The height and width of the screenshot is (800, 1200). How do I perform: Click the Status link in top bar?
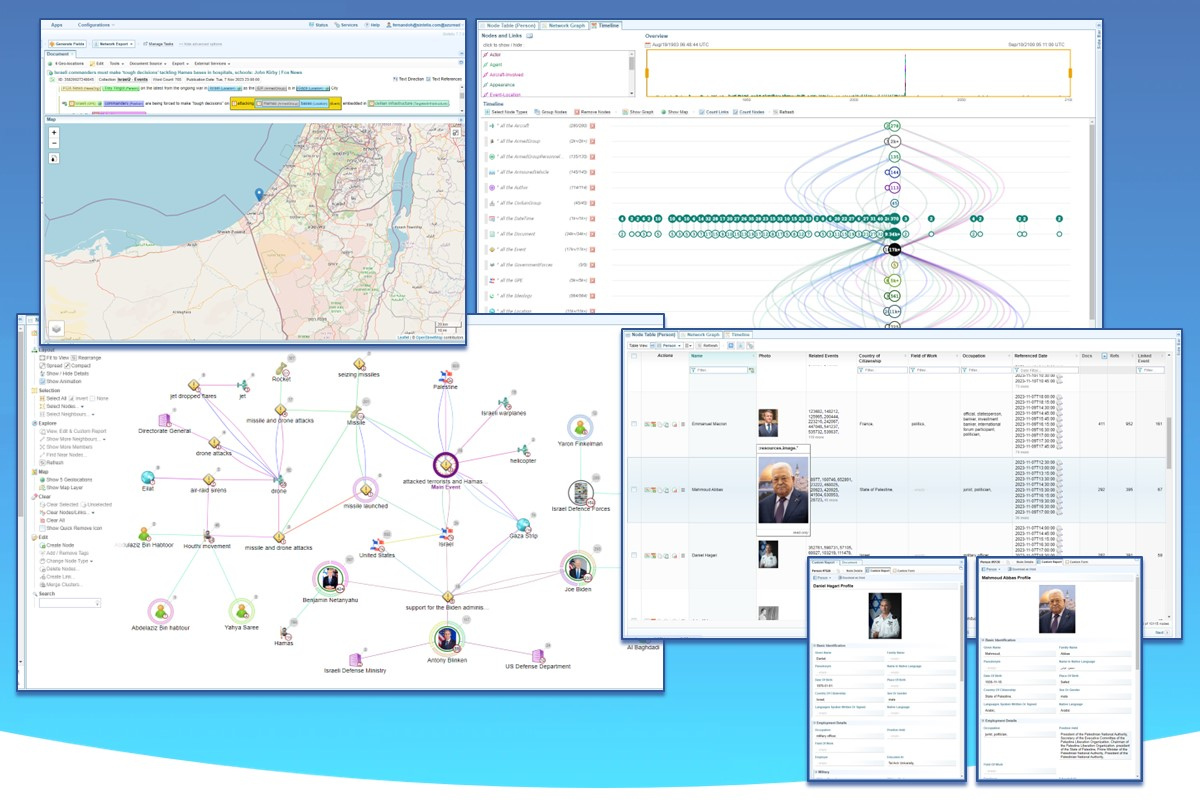316,25
